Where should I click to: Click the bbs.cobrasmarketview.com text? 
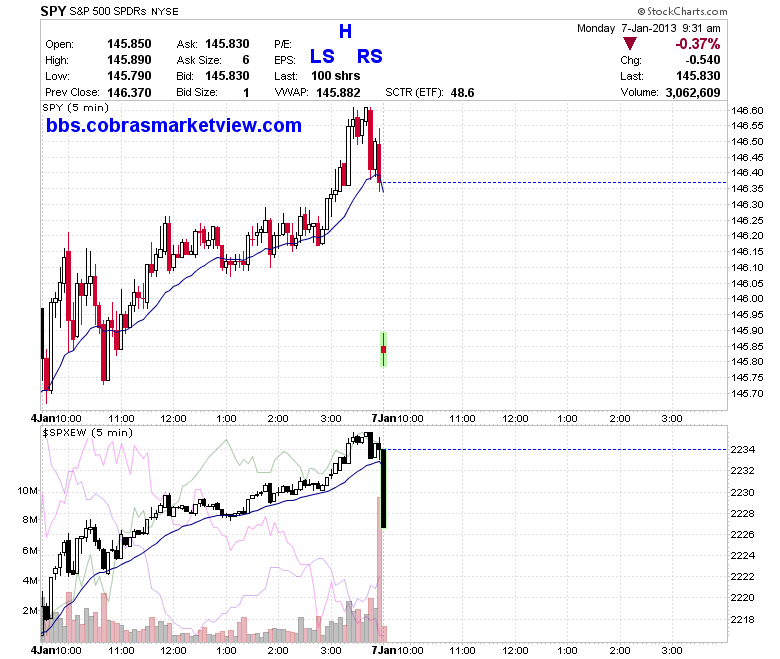[174, 125]
